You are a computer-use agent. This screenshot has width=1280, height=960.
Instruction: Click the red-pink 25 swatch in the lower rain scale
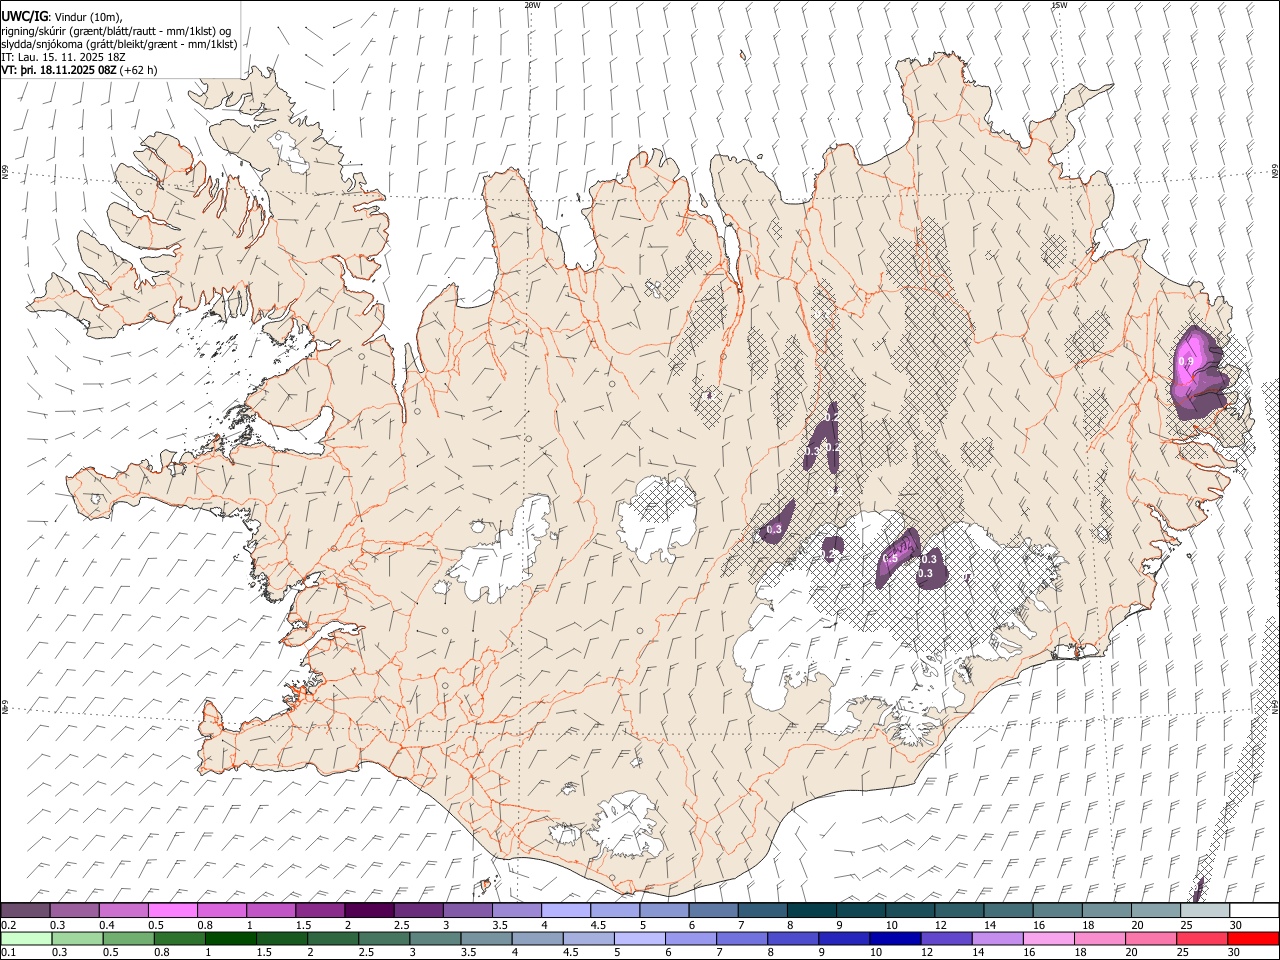[1201, 938]
